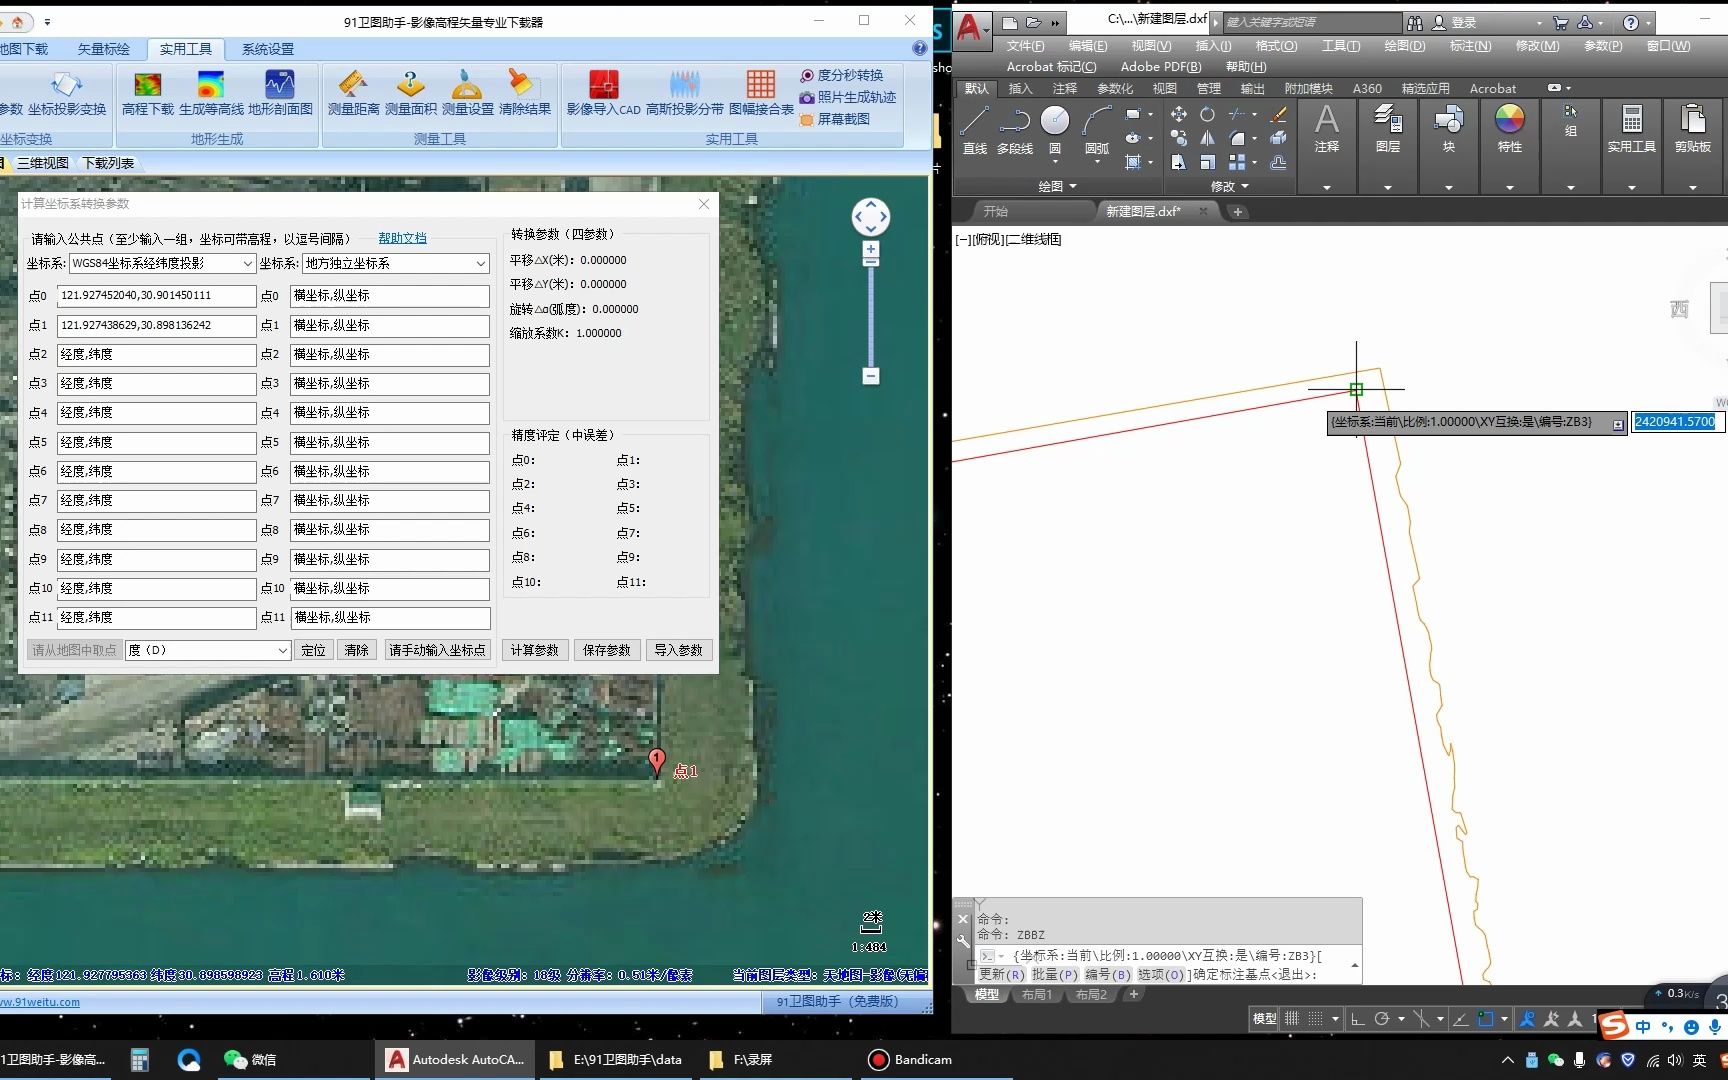Viewport: 1728px width, 1080px height.
Task: Open the AutoCAD 插入 ribbon tab
Action: [x=1020, y=89]
